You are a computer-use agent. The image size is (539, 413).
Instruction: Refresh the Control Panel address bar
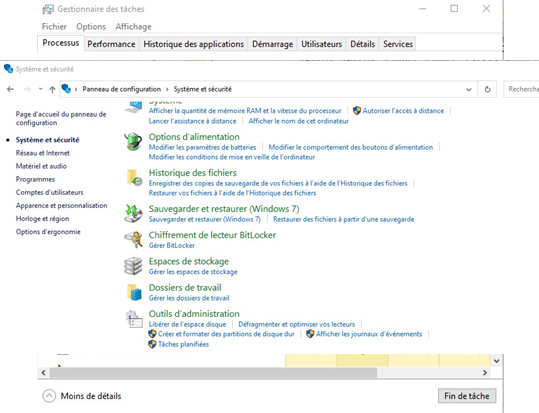point(487,89)
